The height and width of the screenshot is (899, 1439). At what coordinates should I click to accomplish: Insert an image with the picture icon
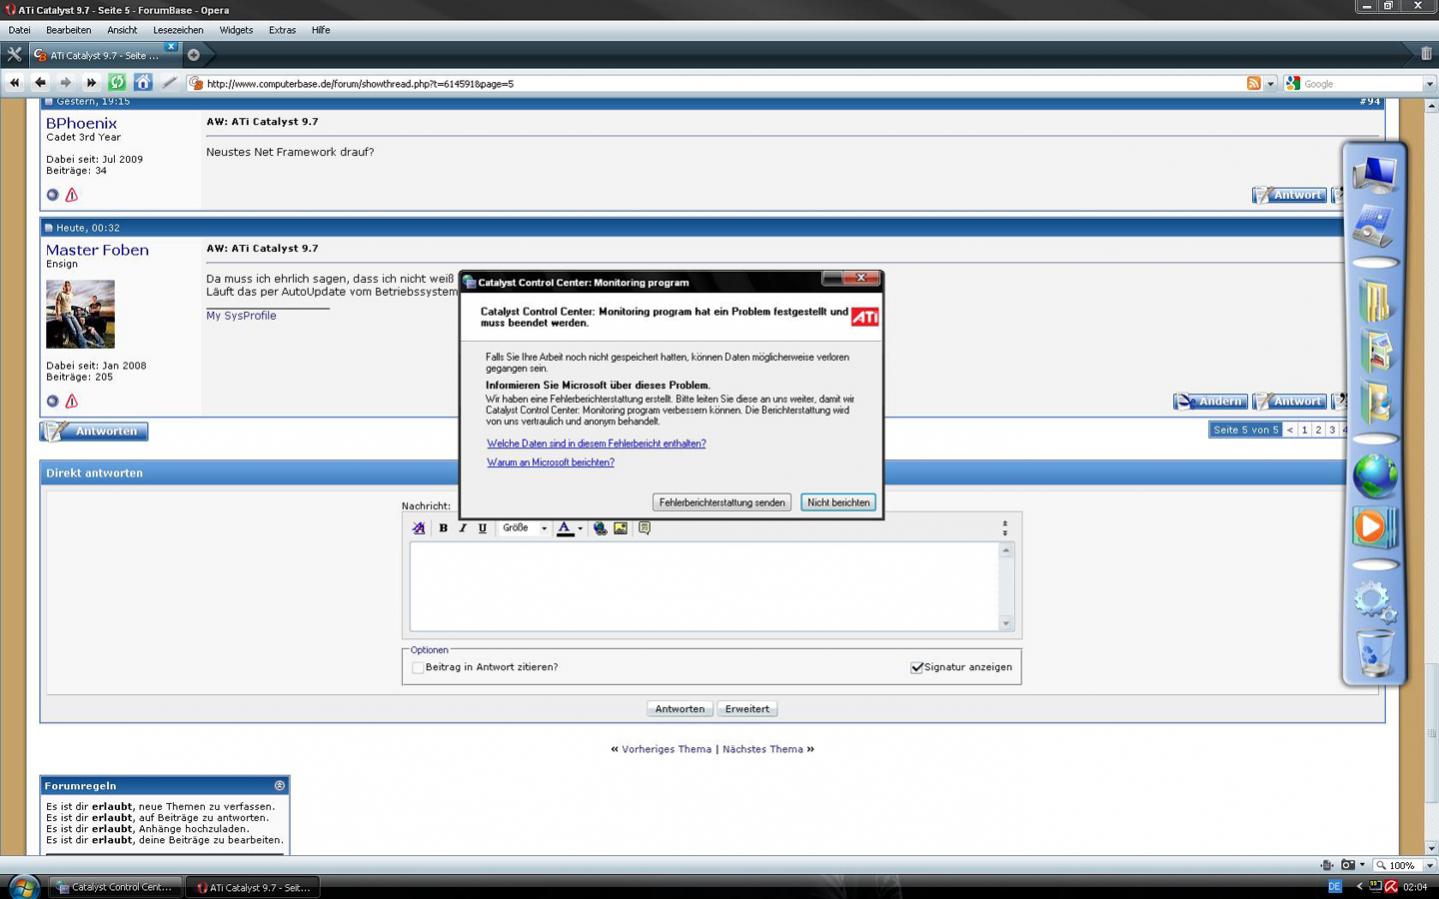621,528
